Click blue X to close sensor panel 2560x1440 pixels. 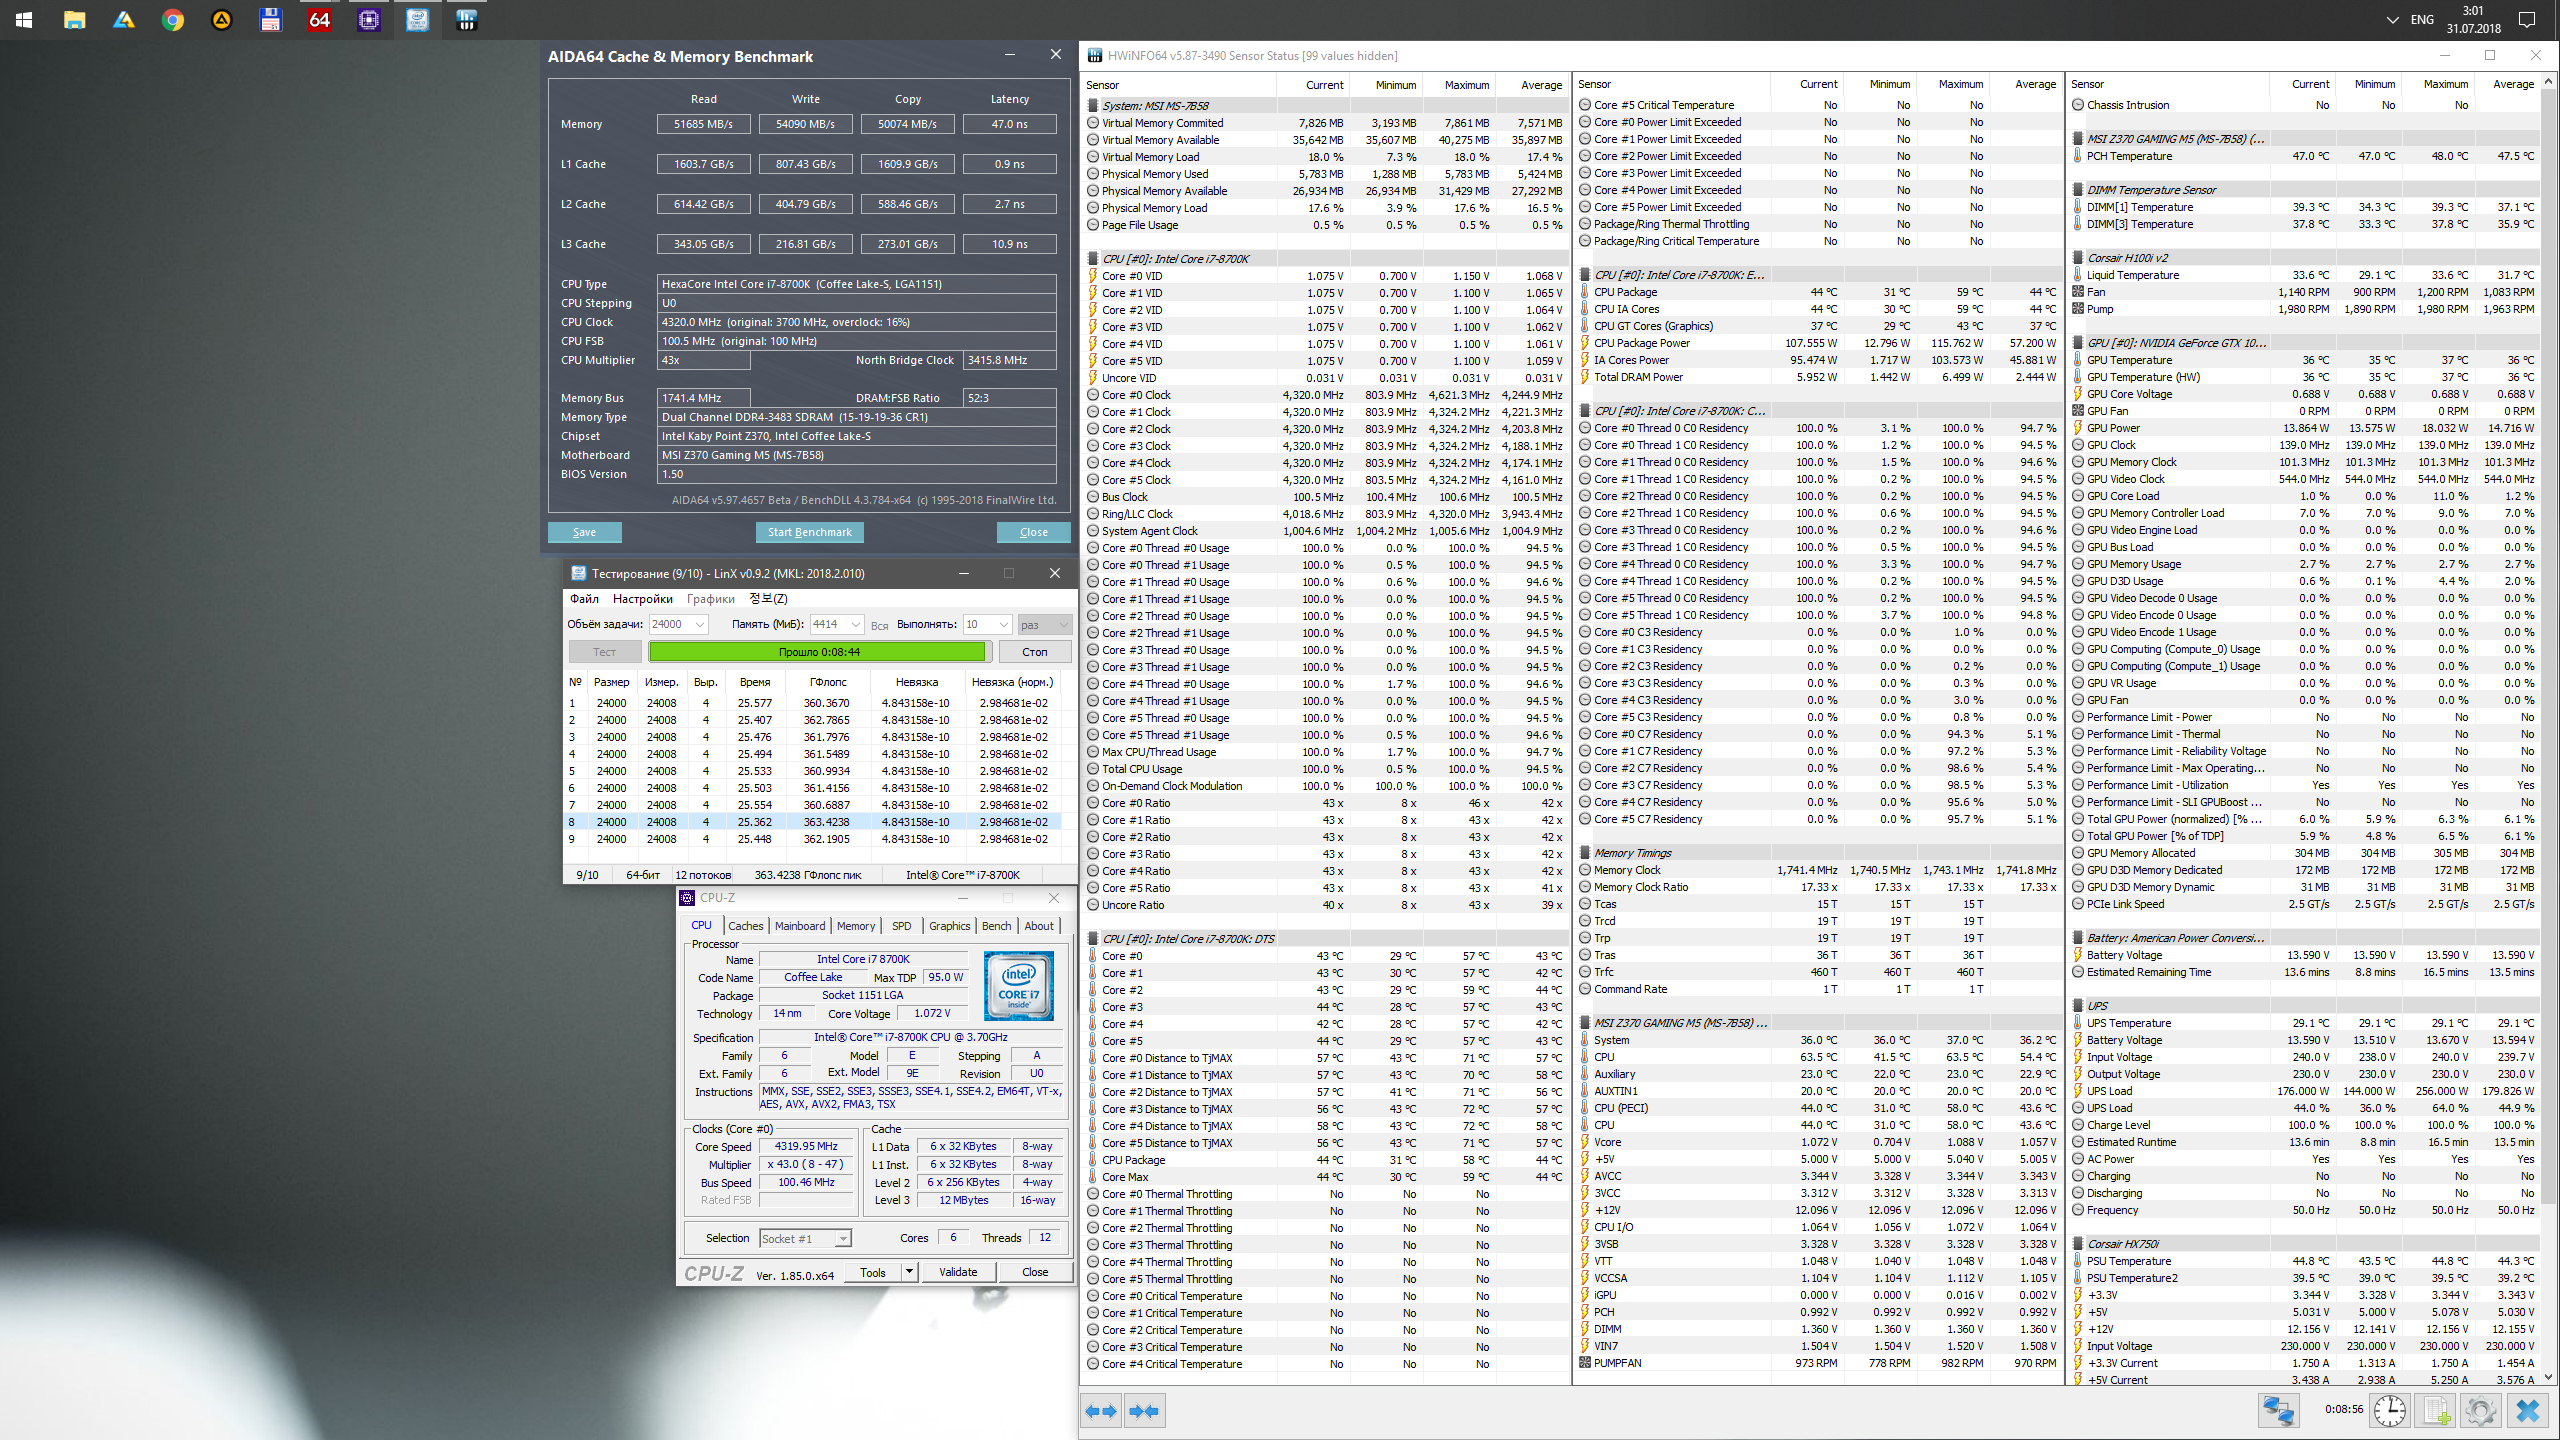tap(2527, 1411)
